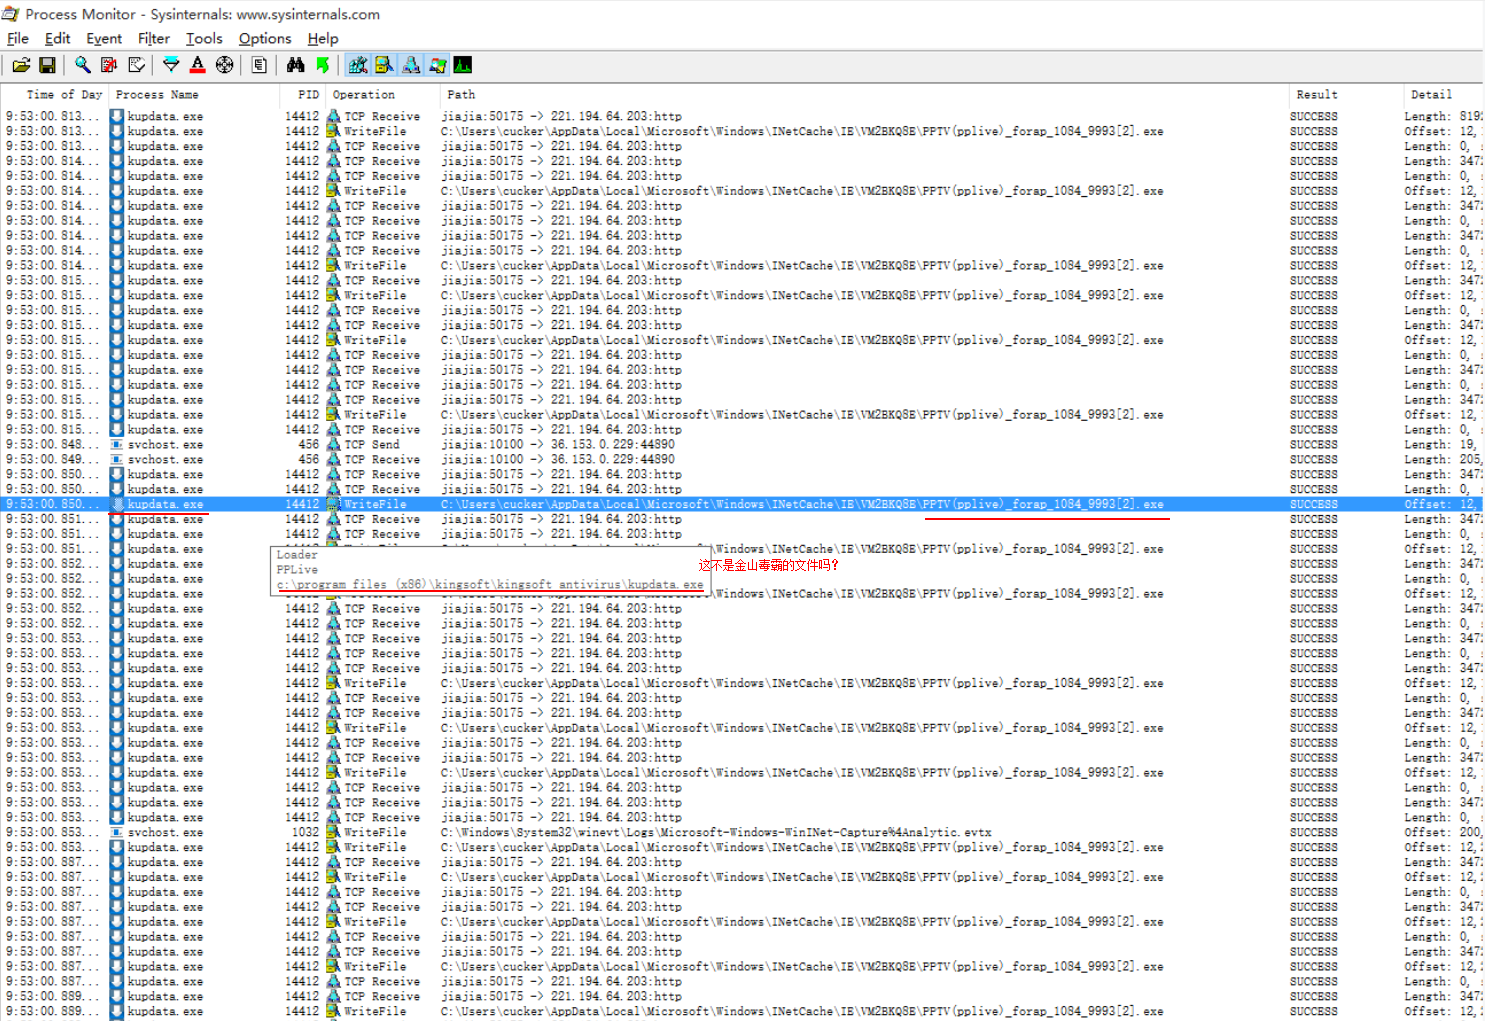Open the Highlight dialog via red A icon

tap(197, 64)
